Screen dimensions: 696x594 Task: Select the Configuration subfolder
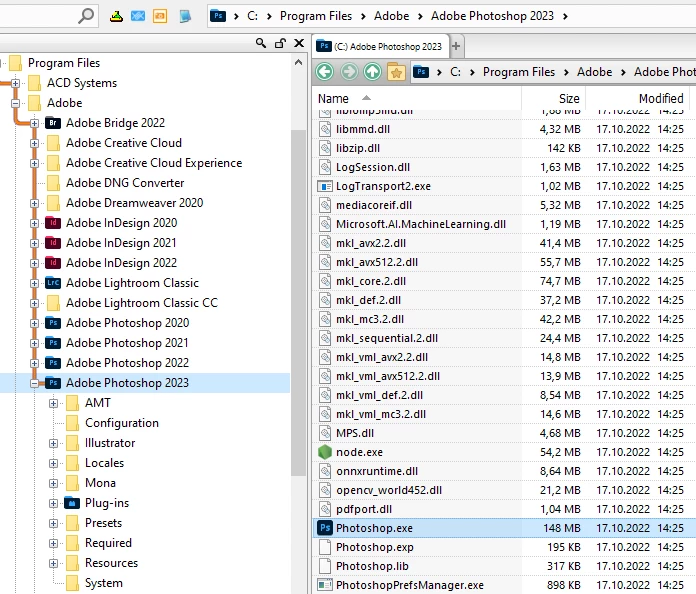pos(122,423)
